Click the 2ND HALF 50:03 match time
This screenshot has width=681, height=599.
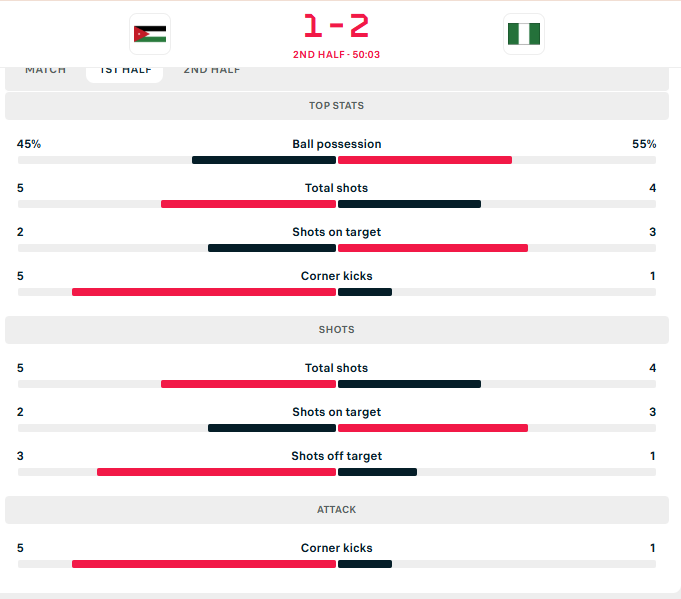(337, 55)
